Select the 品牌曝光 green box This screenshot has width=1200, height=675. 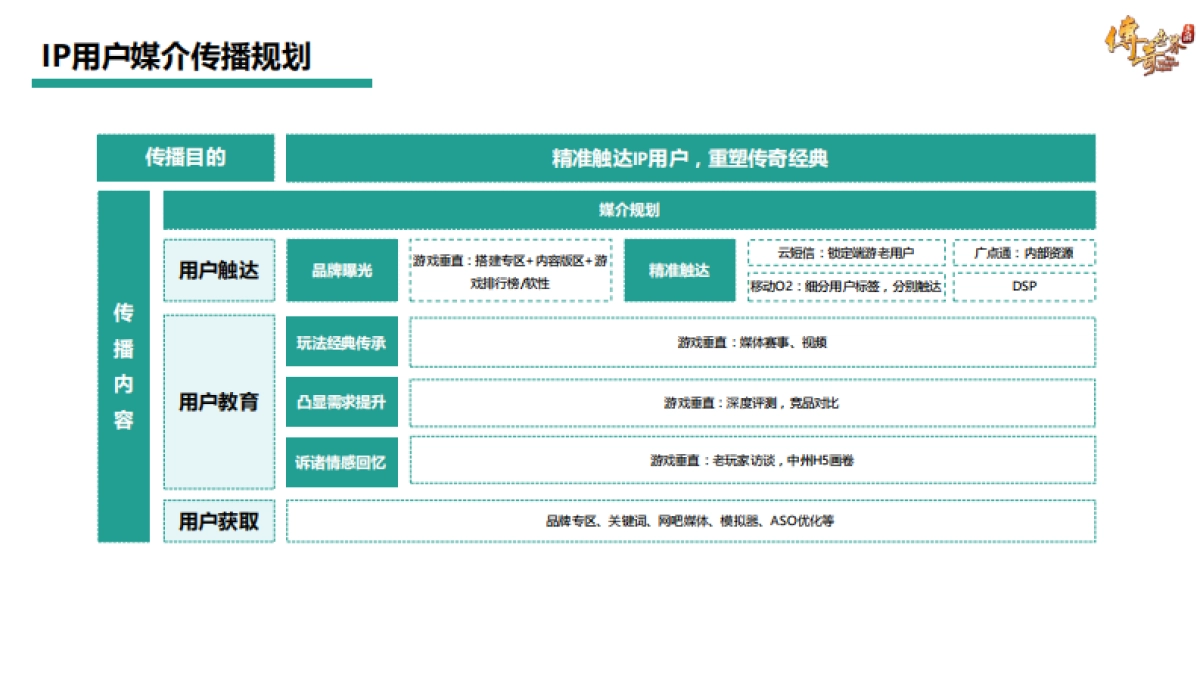click(344, 270)
